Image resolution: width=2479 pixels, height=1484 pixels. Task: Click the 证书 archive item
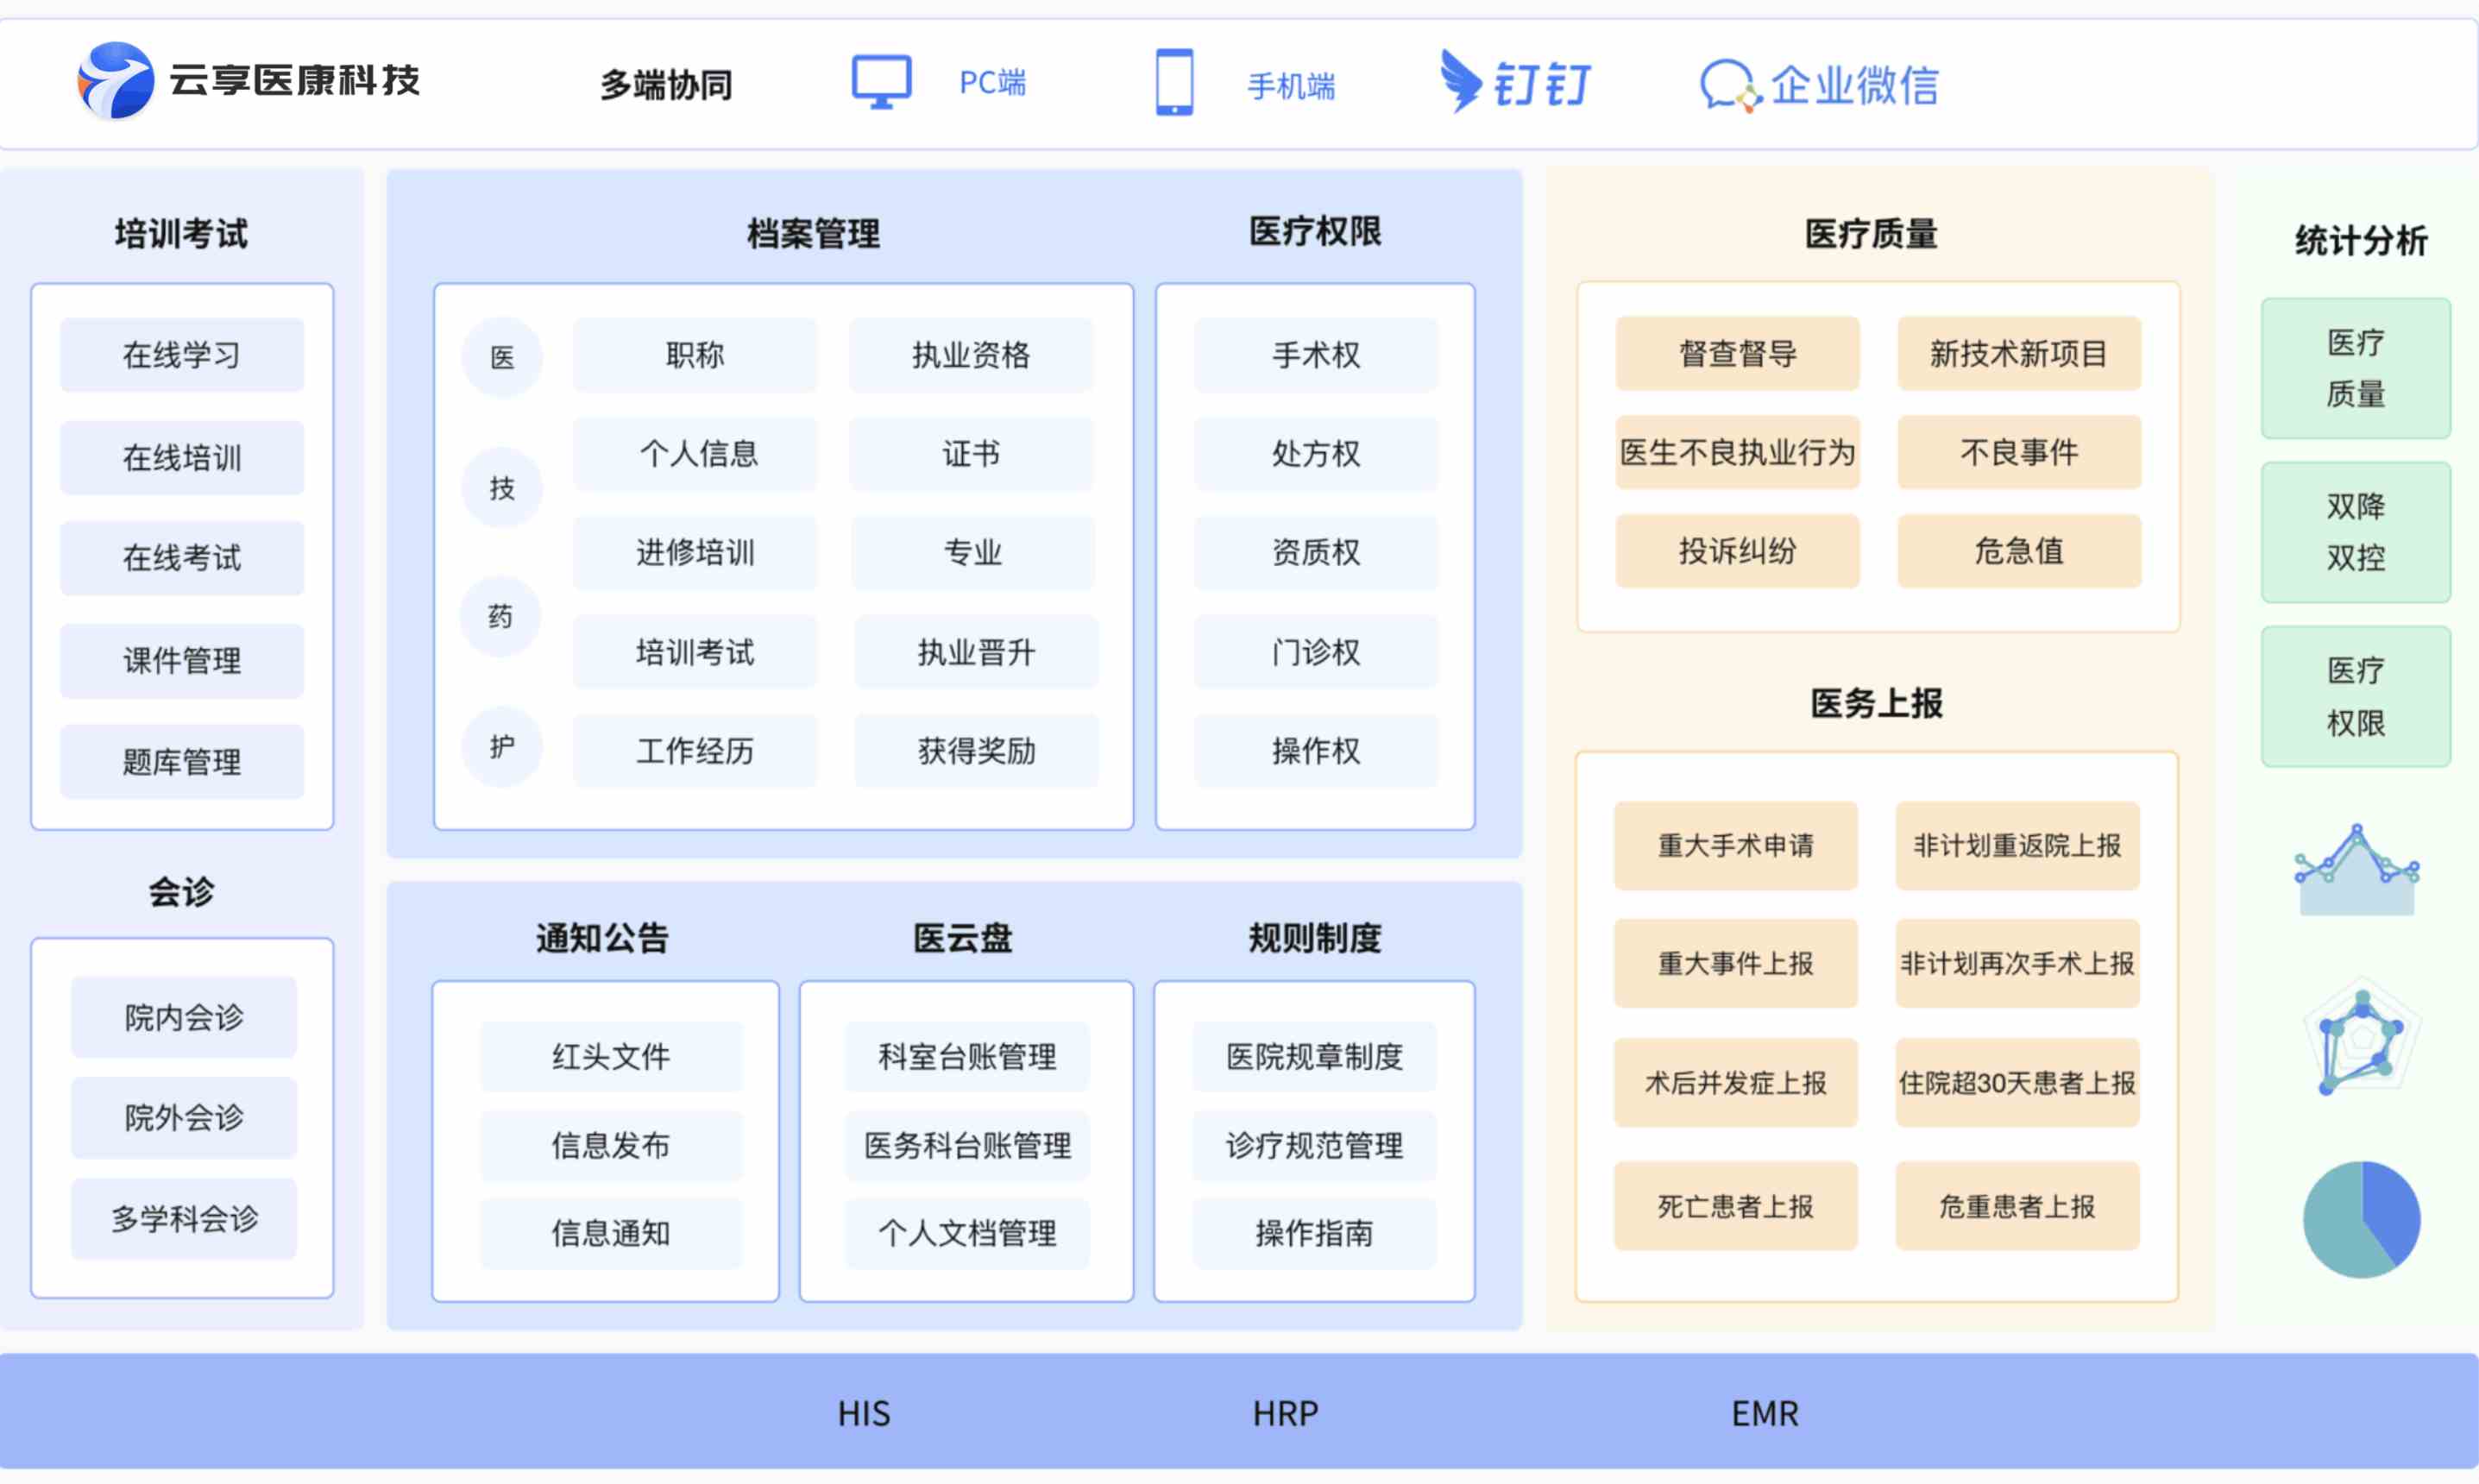coord(971,453)
